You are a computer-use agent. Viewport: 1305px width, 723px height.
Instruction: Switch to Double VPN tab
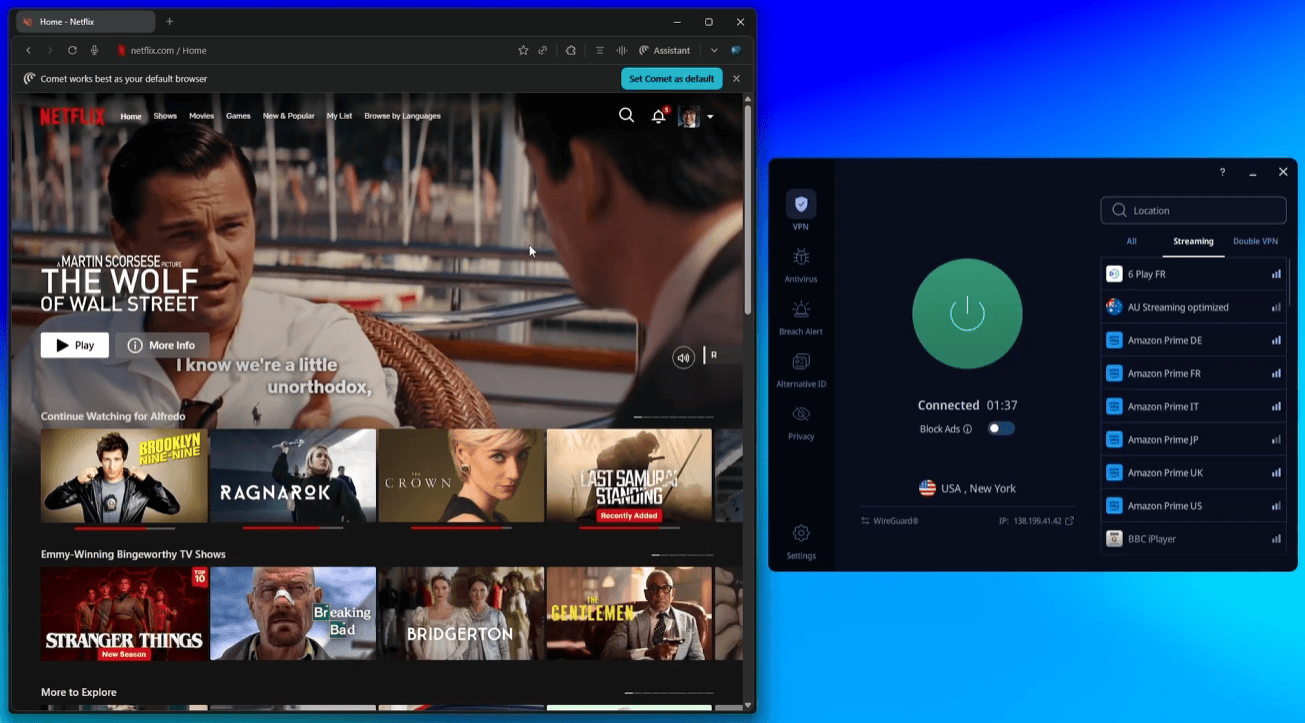[1255, 241]
